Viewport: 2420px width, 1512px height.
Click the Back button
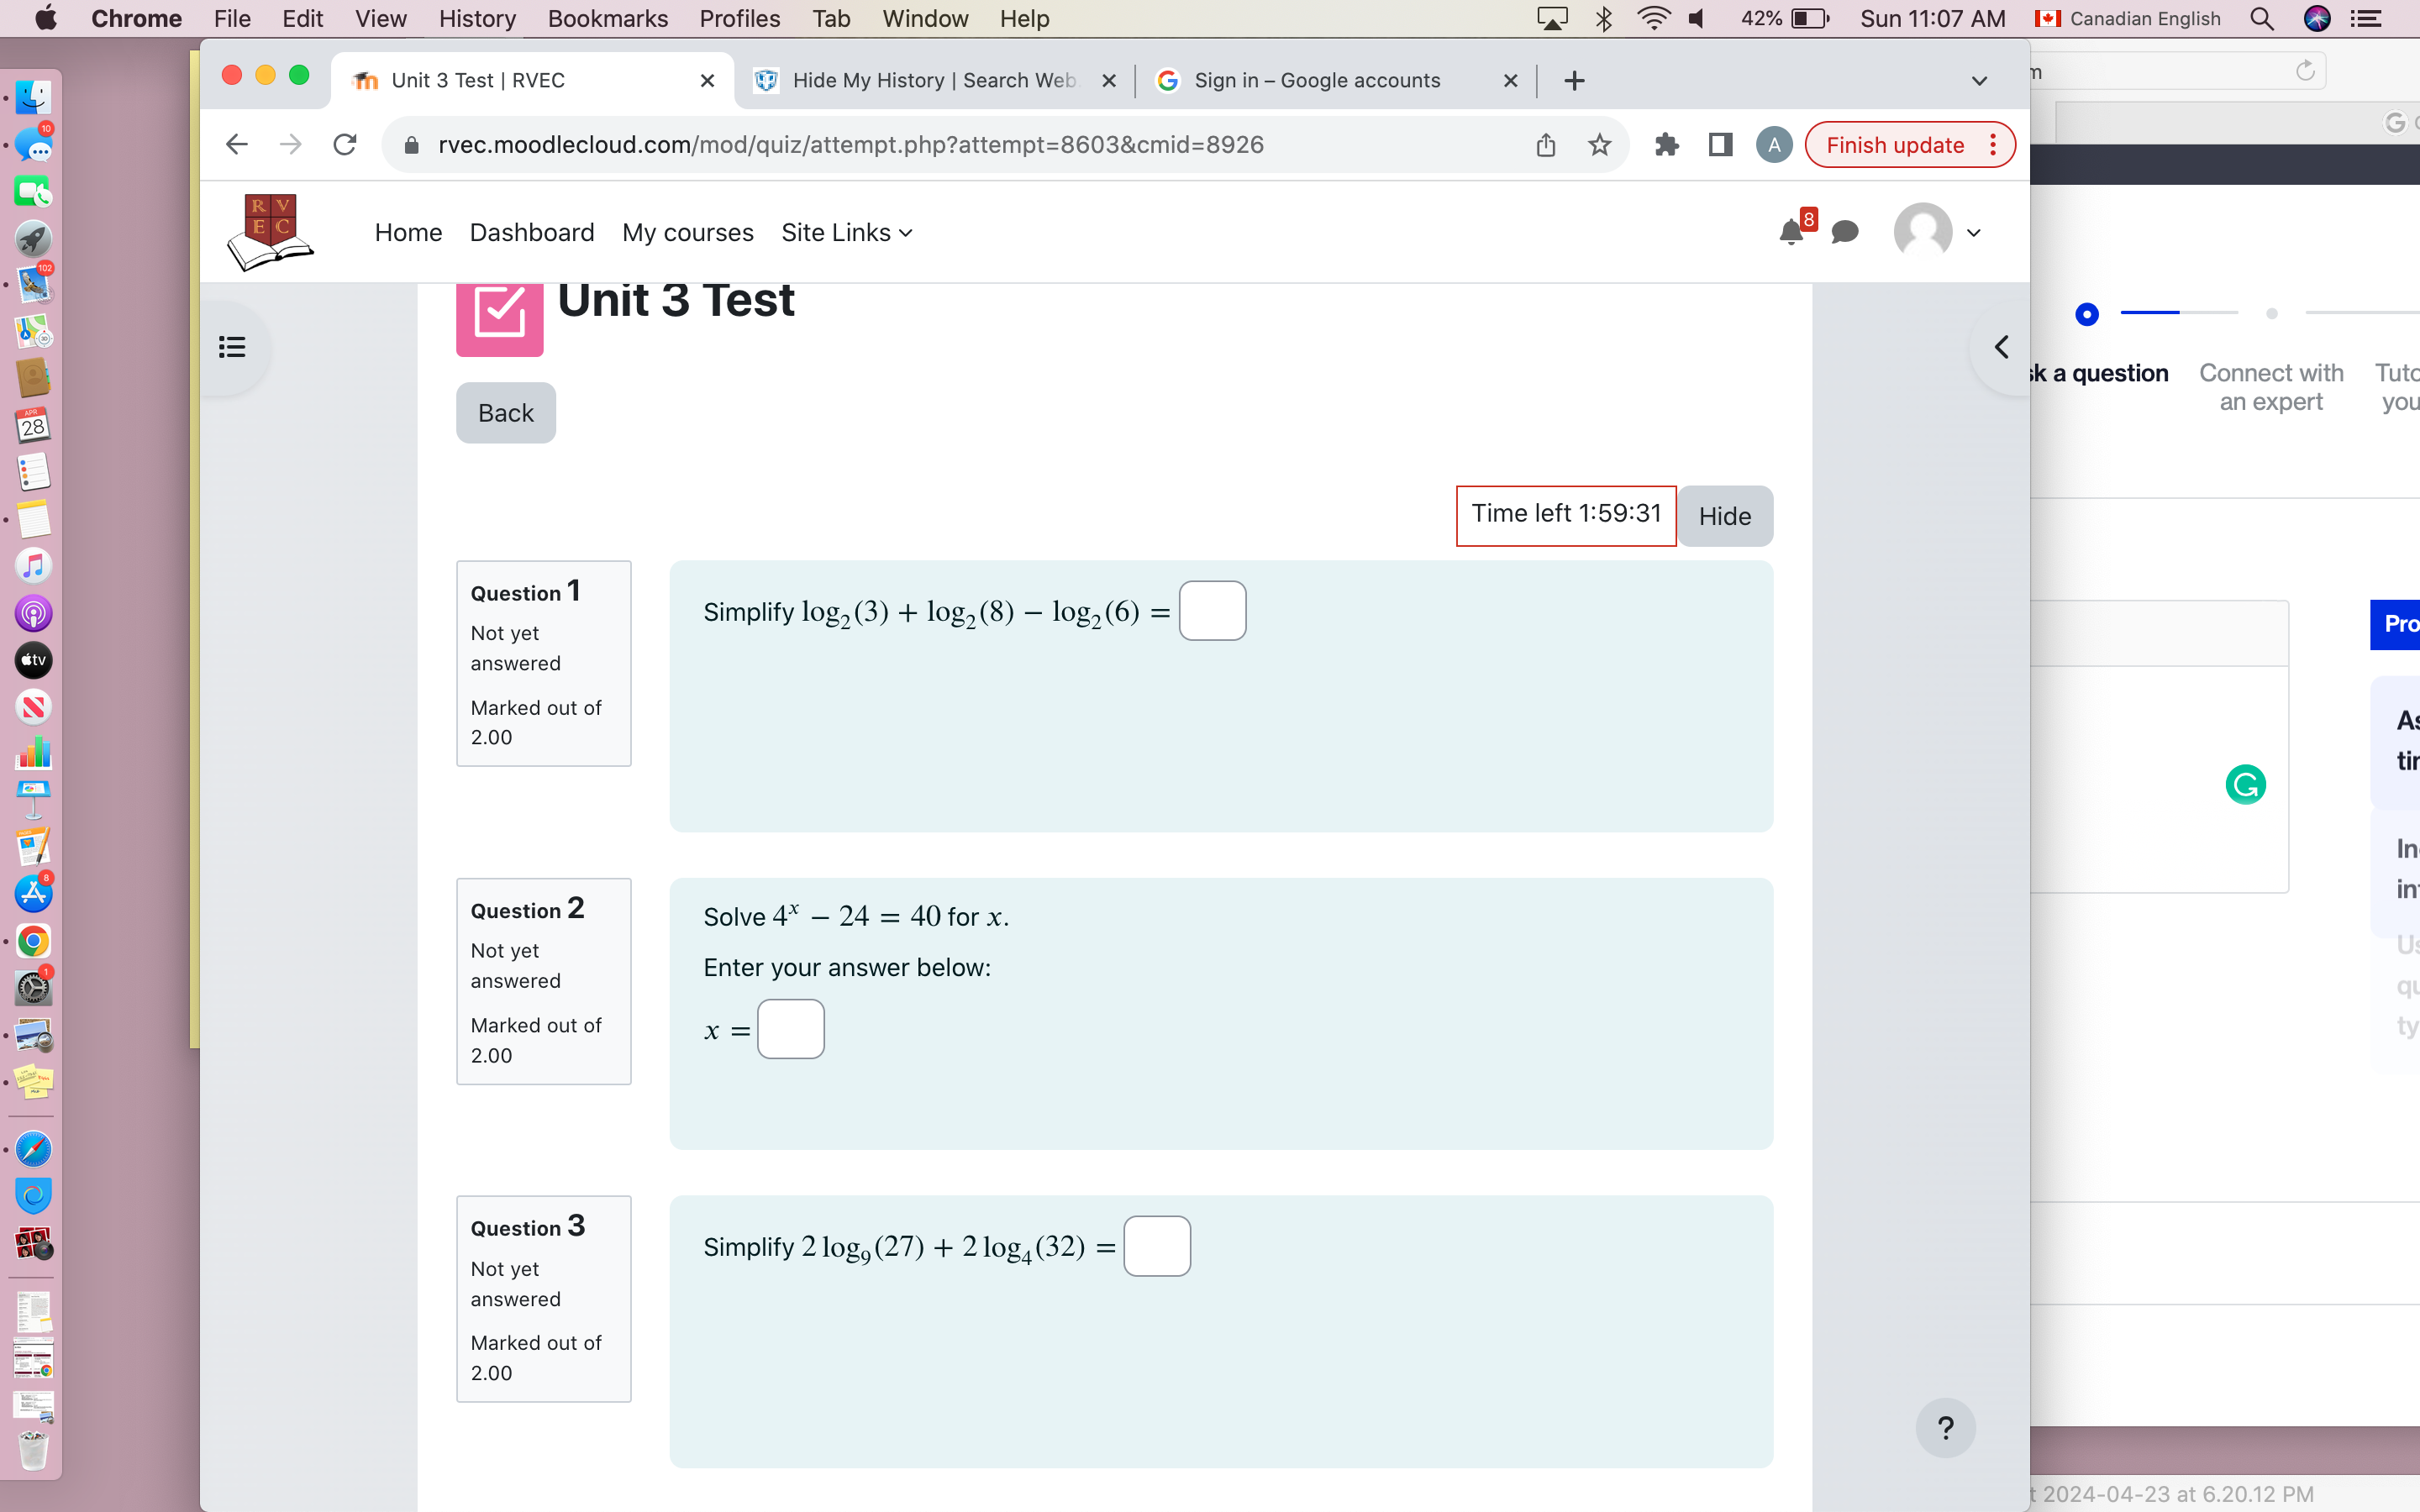point(506,413)
